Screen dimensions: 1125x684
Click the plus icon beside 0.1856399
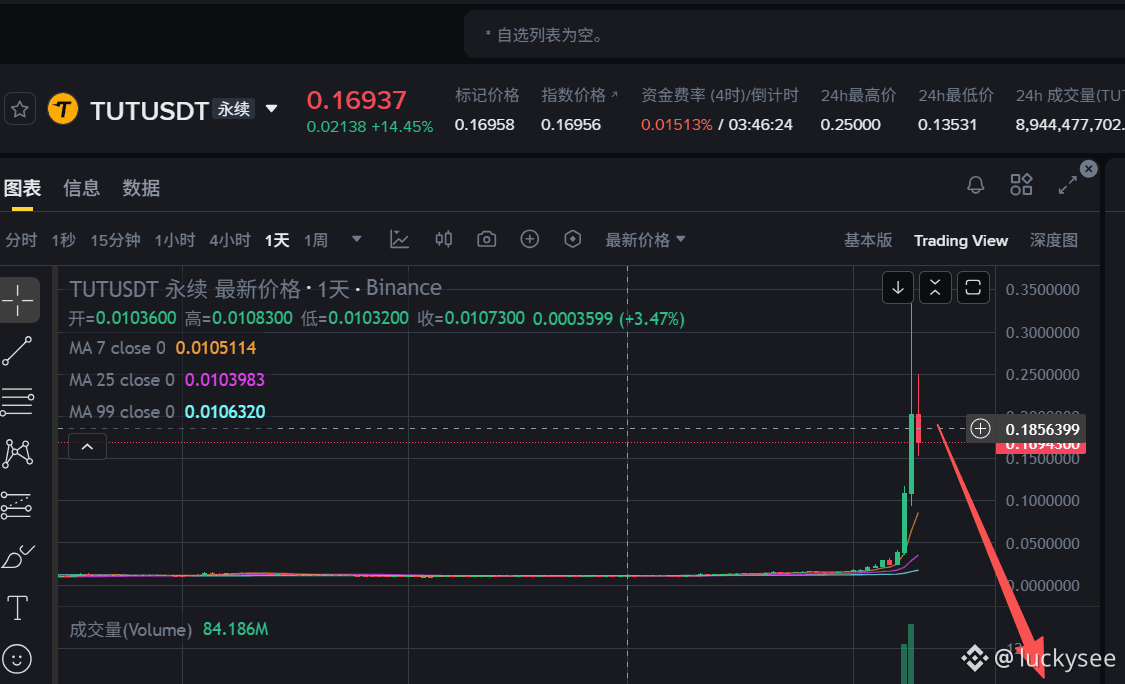980,429
